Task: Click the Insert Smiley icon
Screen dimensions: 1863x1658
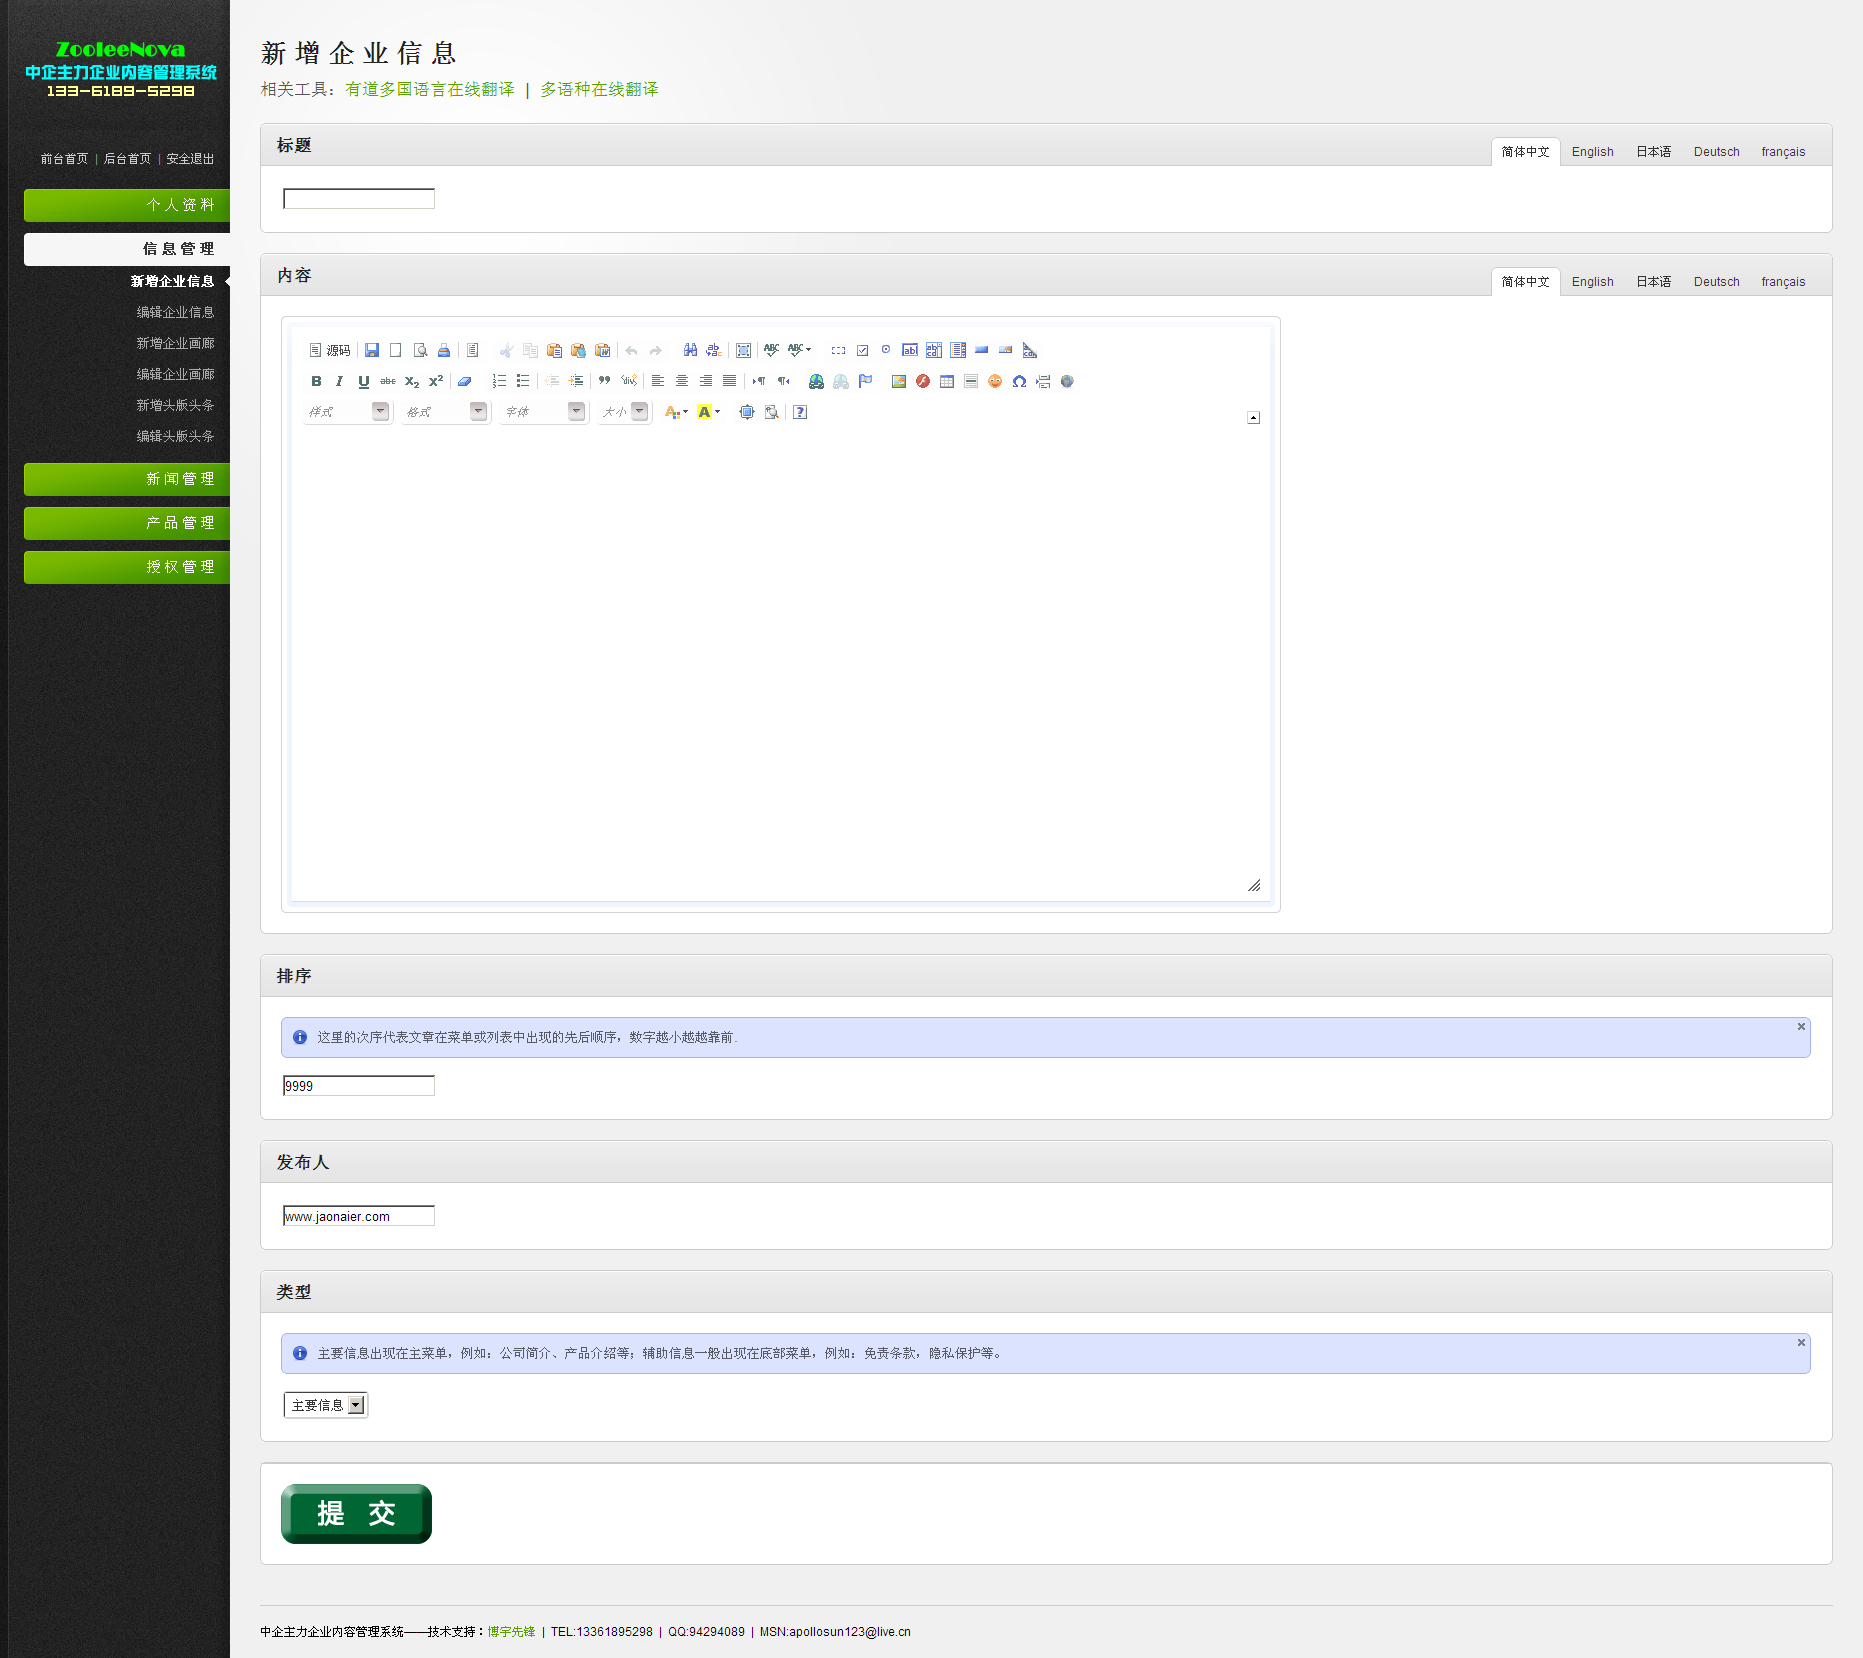Action: coord(995,381)
